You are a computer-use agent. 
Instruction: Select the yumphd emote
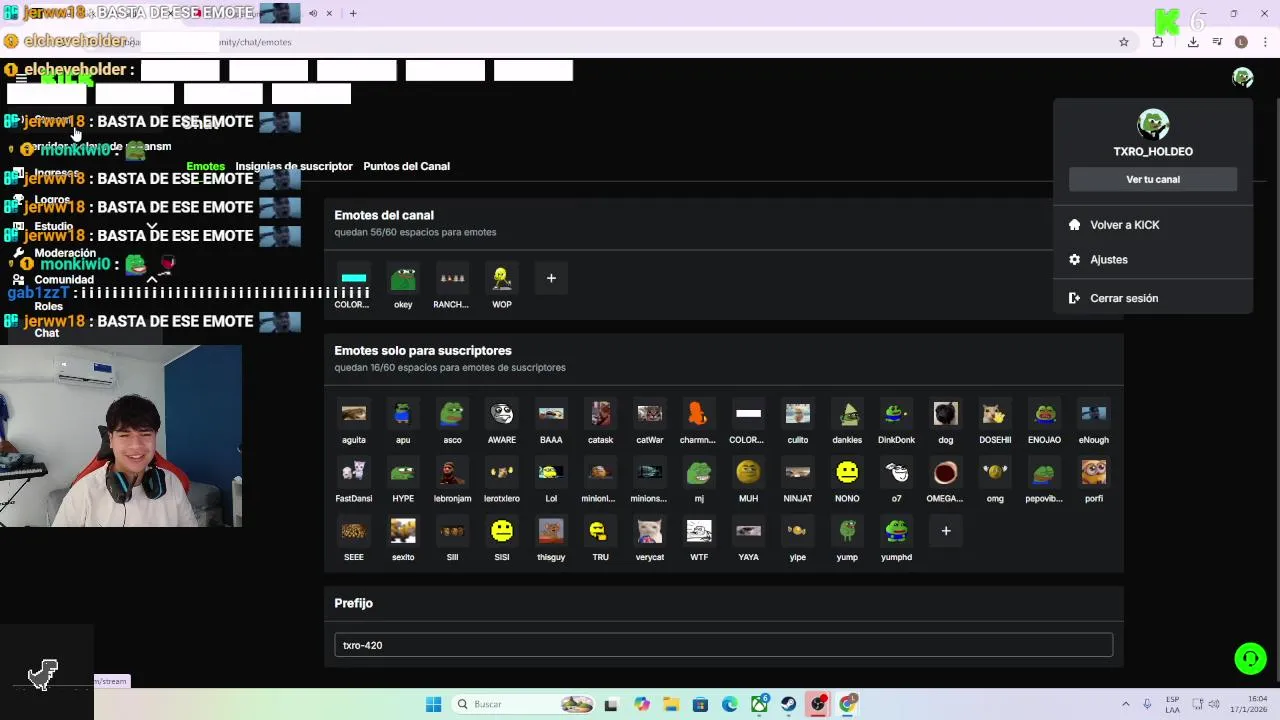896,531
